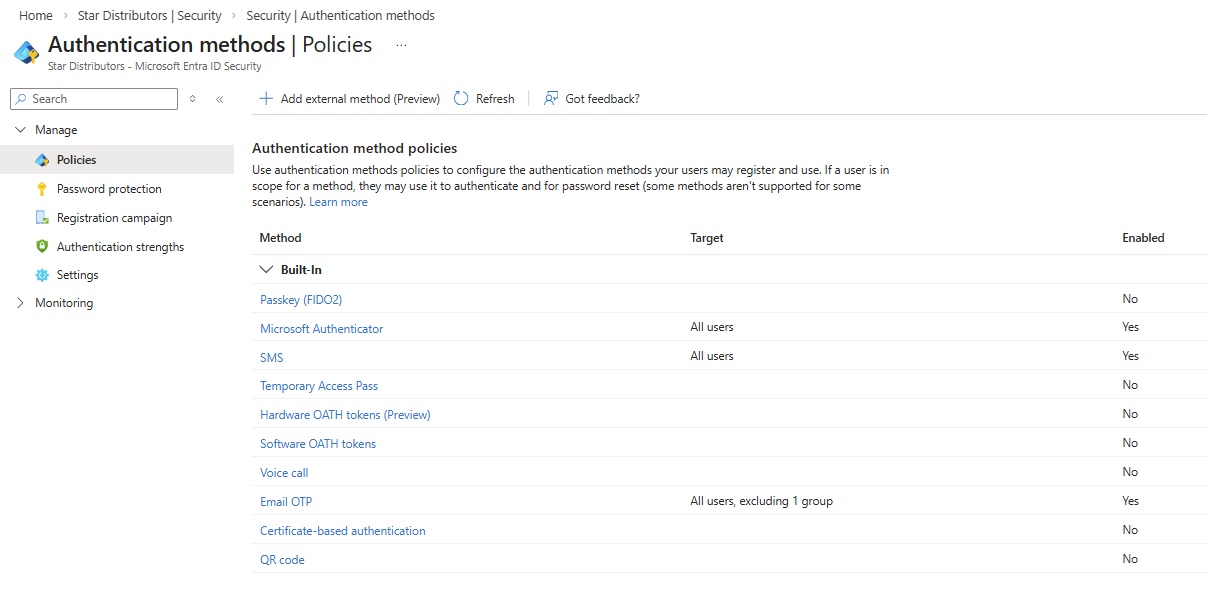This screenshot has width=1207, height=598.
Task: Open the ellipsis more options menu
Action: 401,46
